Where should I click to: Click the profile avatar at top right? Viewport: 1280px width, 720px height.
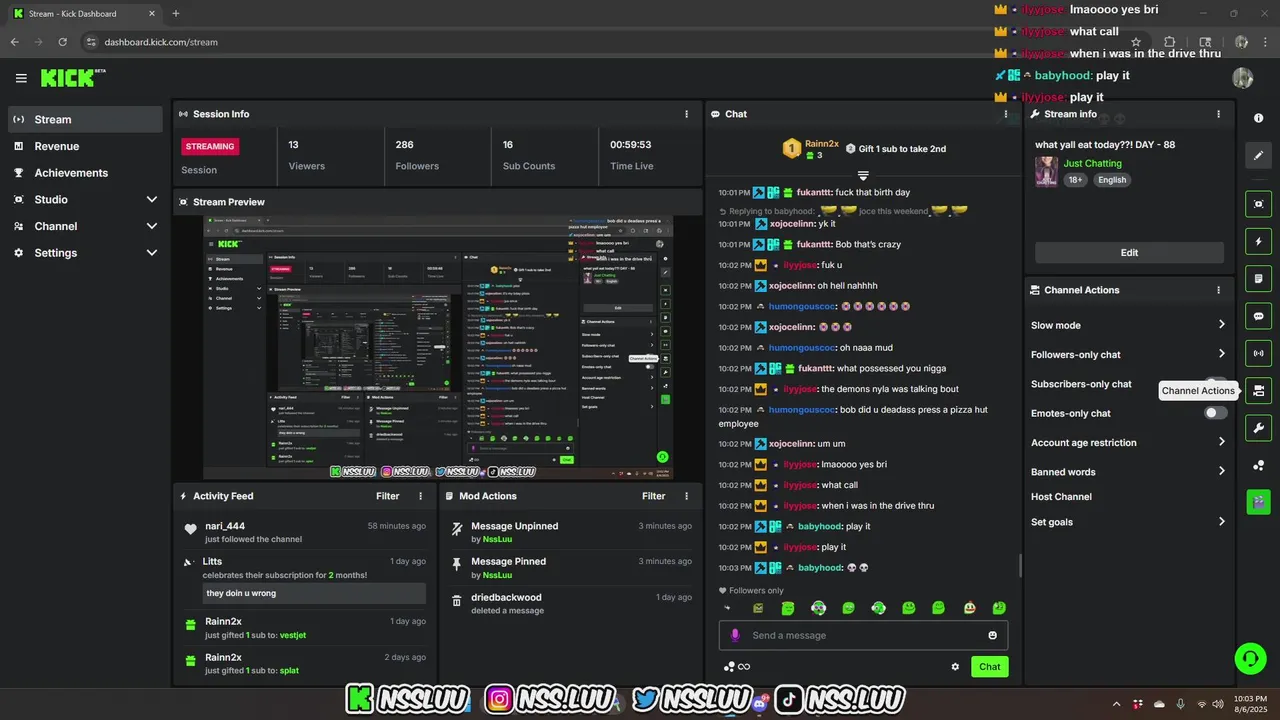(x=1243, y=78)
